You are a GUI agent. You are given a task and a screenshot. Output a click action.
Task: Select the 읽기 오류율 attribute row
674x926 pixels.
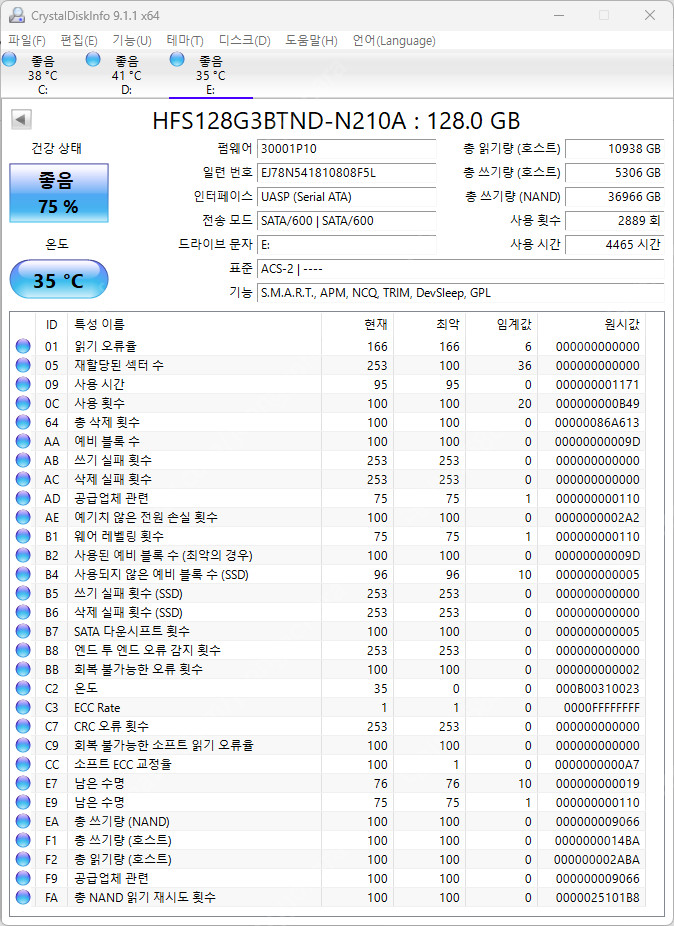[x=330, y=346]
